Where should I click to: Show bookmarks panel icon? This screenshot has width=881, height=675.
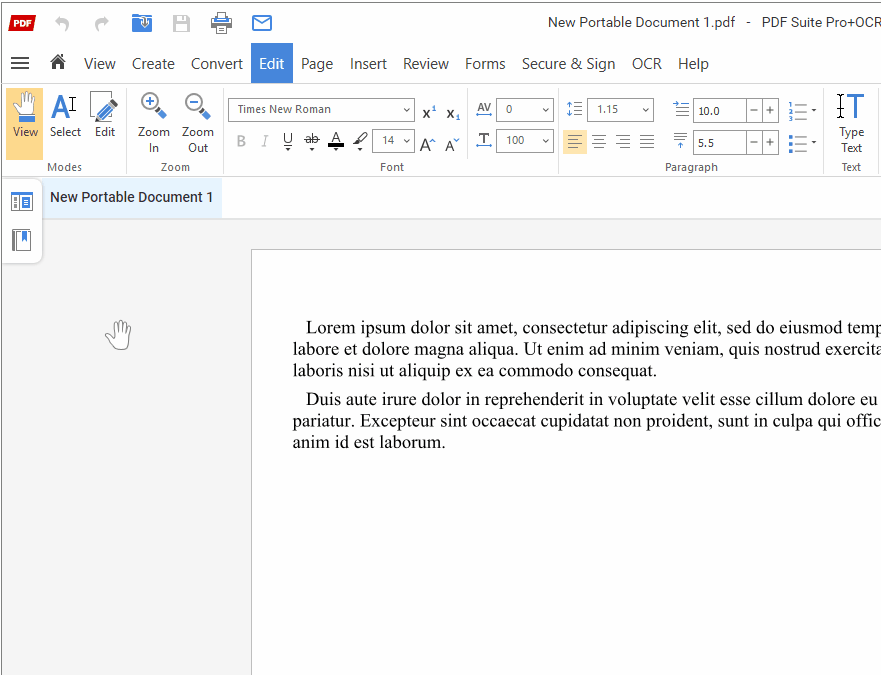click(x=22, y=240)
